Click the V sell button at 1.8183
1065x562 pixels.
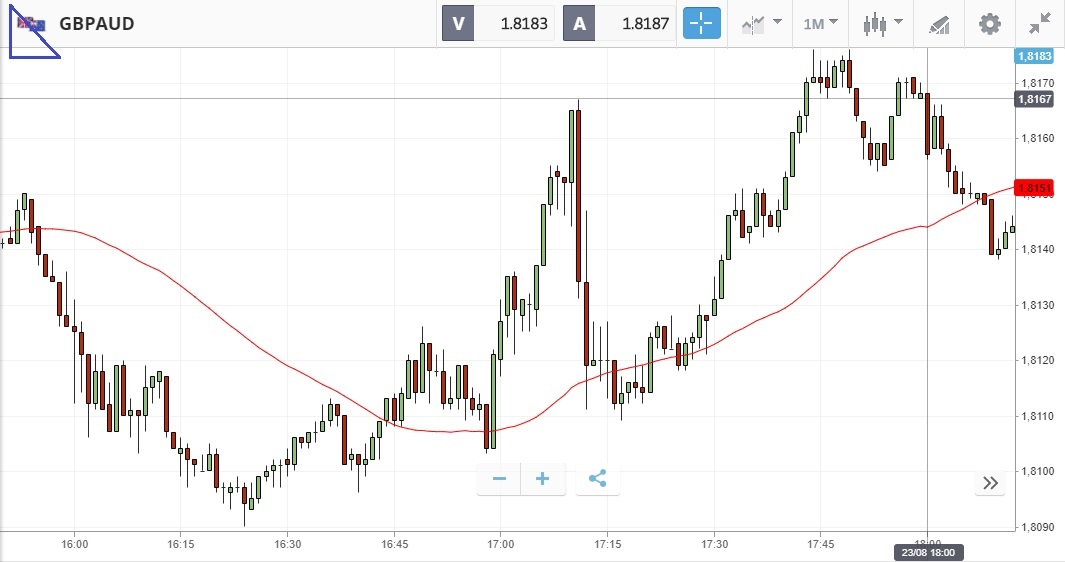click(x=499, y=23)
